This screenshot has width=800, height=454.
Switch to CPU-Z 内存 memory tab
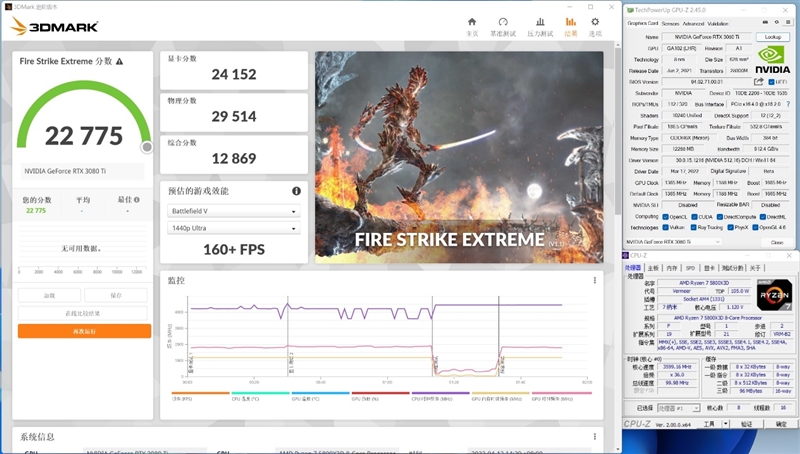672,268
